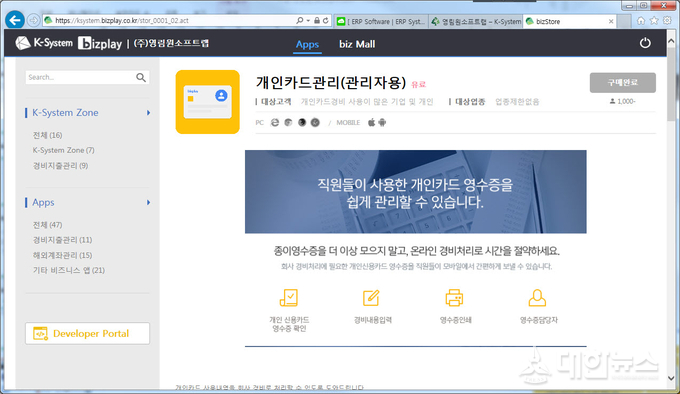Click the sidebar Search input field
Image resolution: width=680 pixels, height=394 pixels.
pos(80,77)
